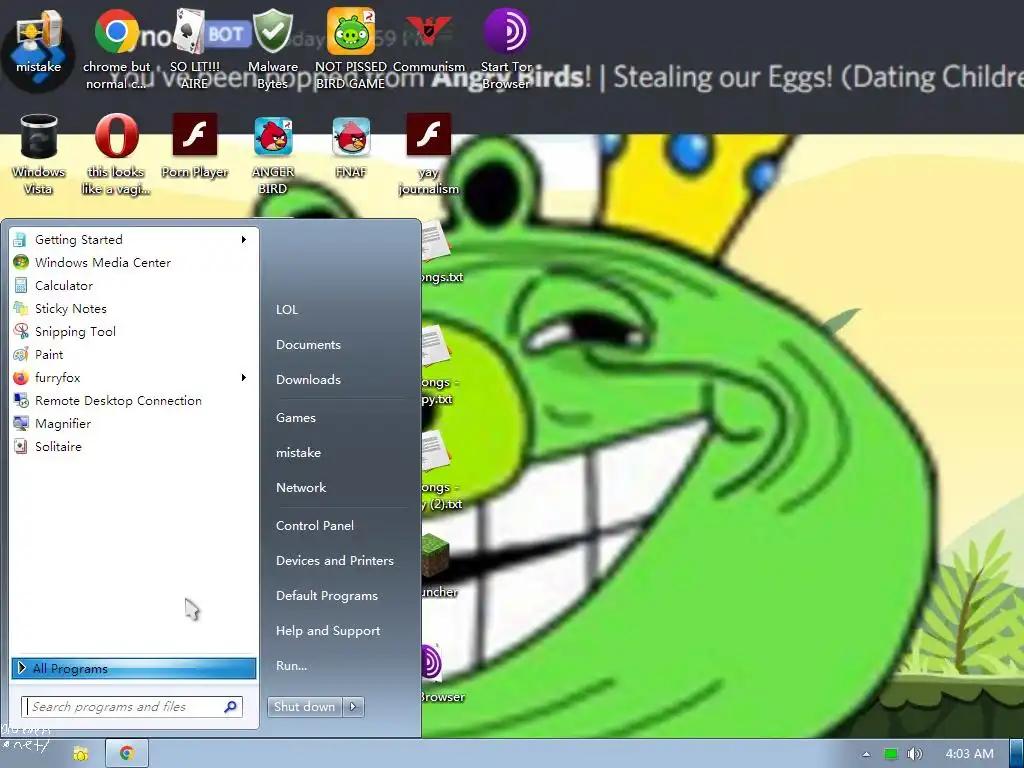This screenshot has height=768, width=1024.
Task: Expand the Getting Started submenu arrow
Action: coord(244,240)
